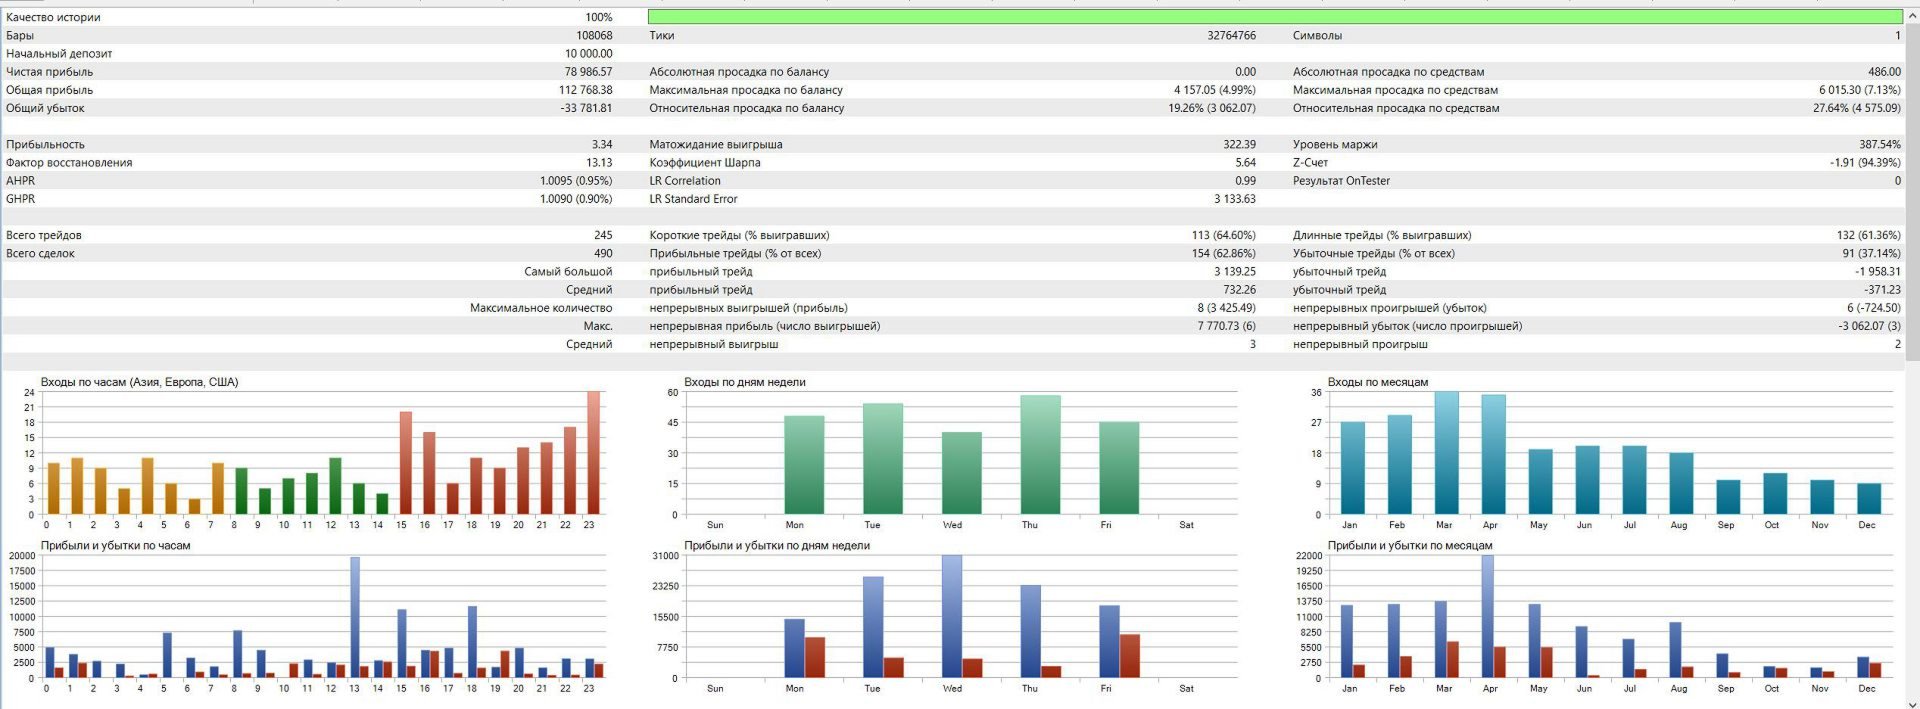Click the Короткие трейды value 113 (64.60%)
This screenshot has width=1920, height=709.
[1223, 235]
